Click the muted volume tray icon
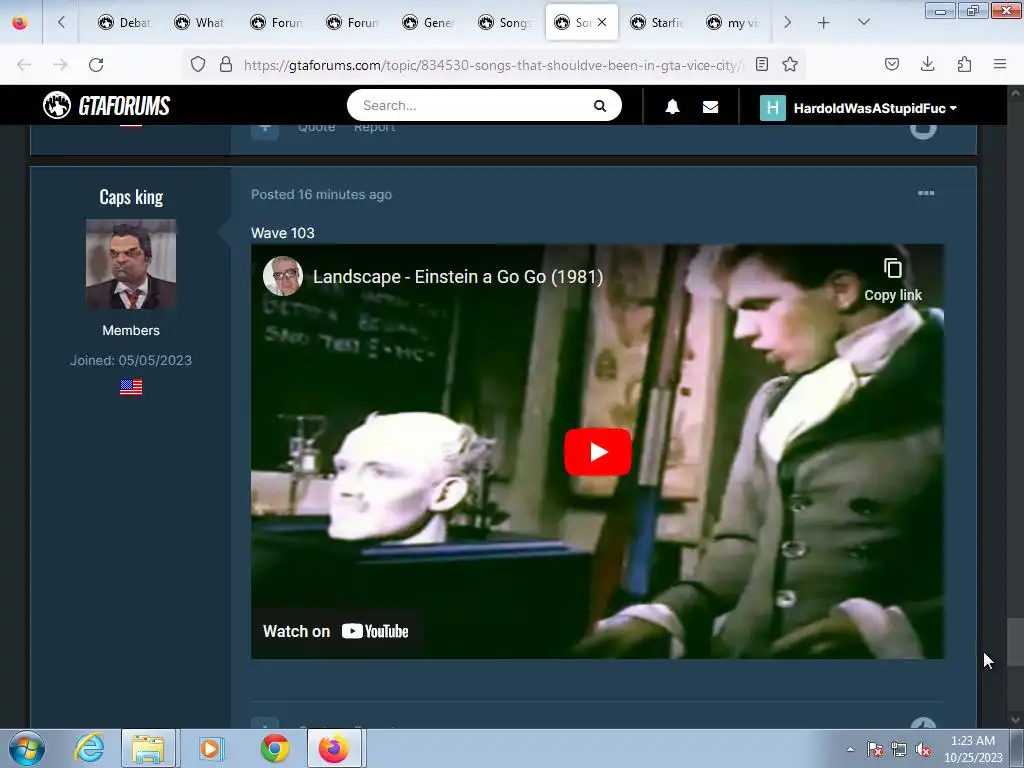 (x=923, y=749)
